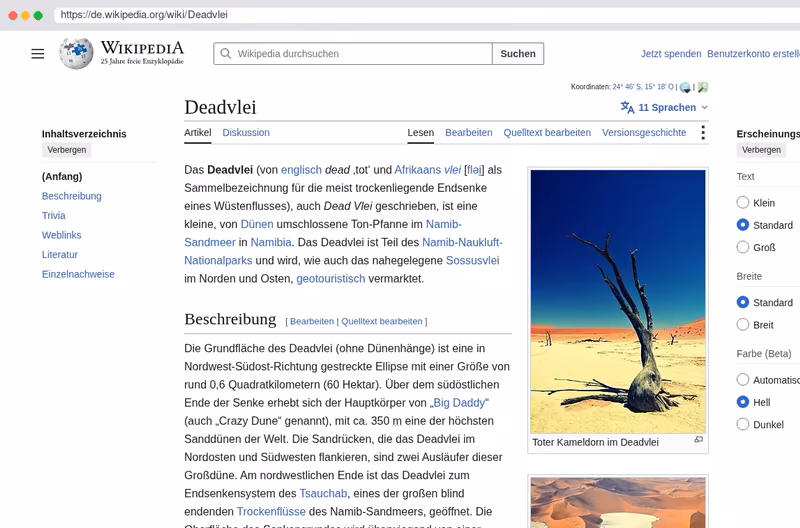The image size is (800, 528).
Task: Open the OpenStreetMap icon beside coordinates
Action: click(703, 87)
